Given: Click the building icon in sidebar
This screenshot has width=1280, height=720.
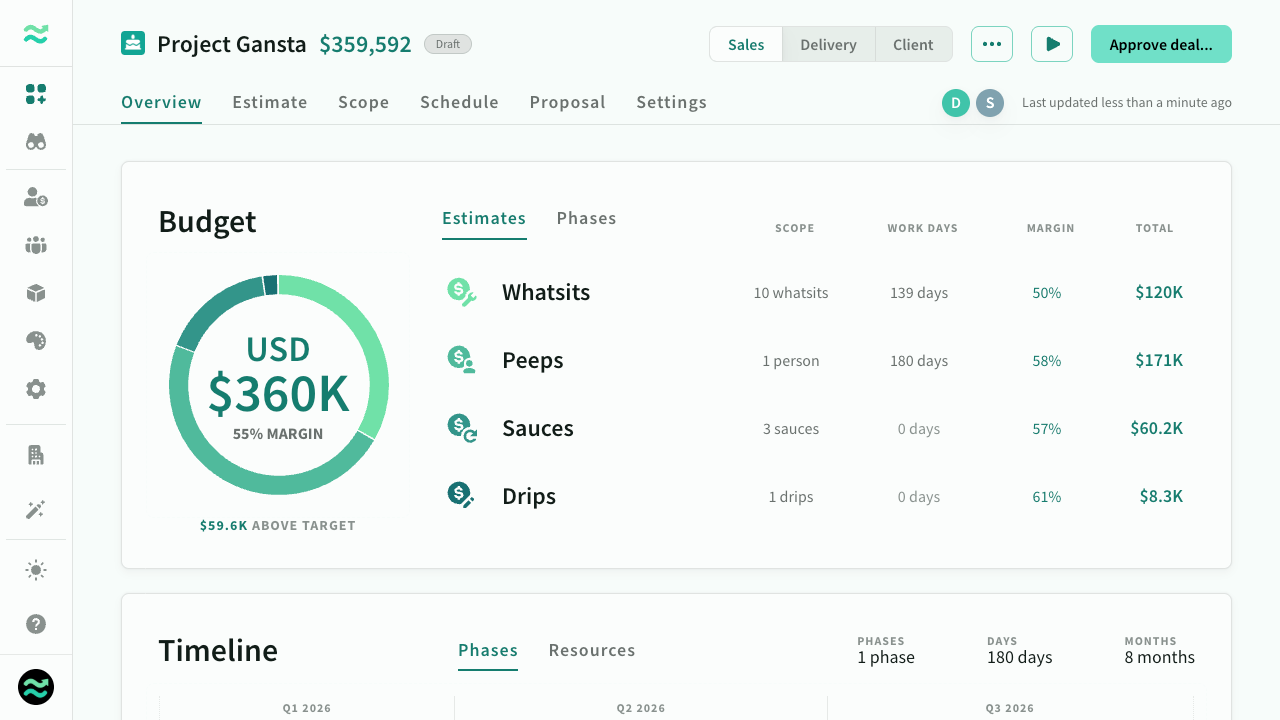Looking at the screenshot, I should (36, 456).
